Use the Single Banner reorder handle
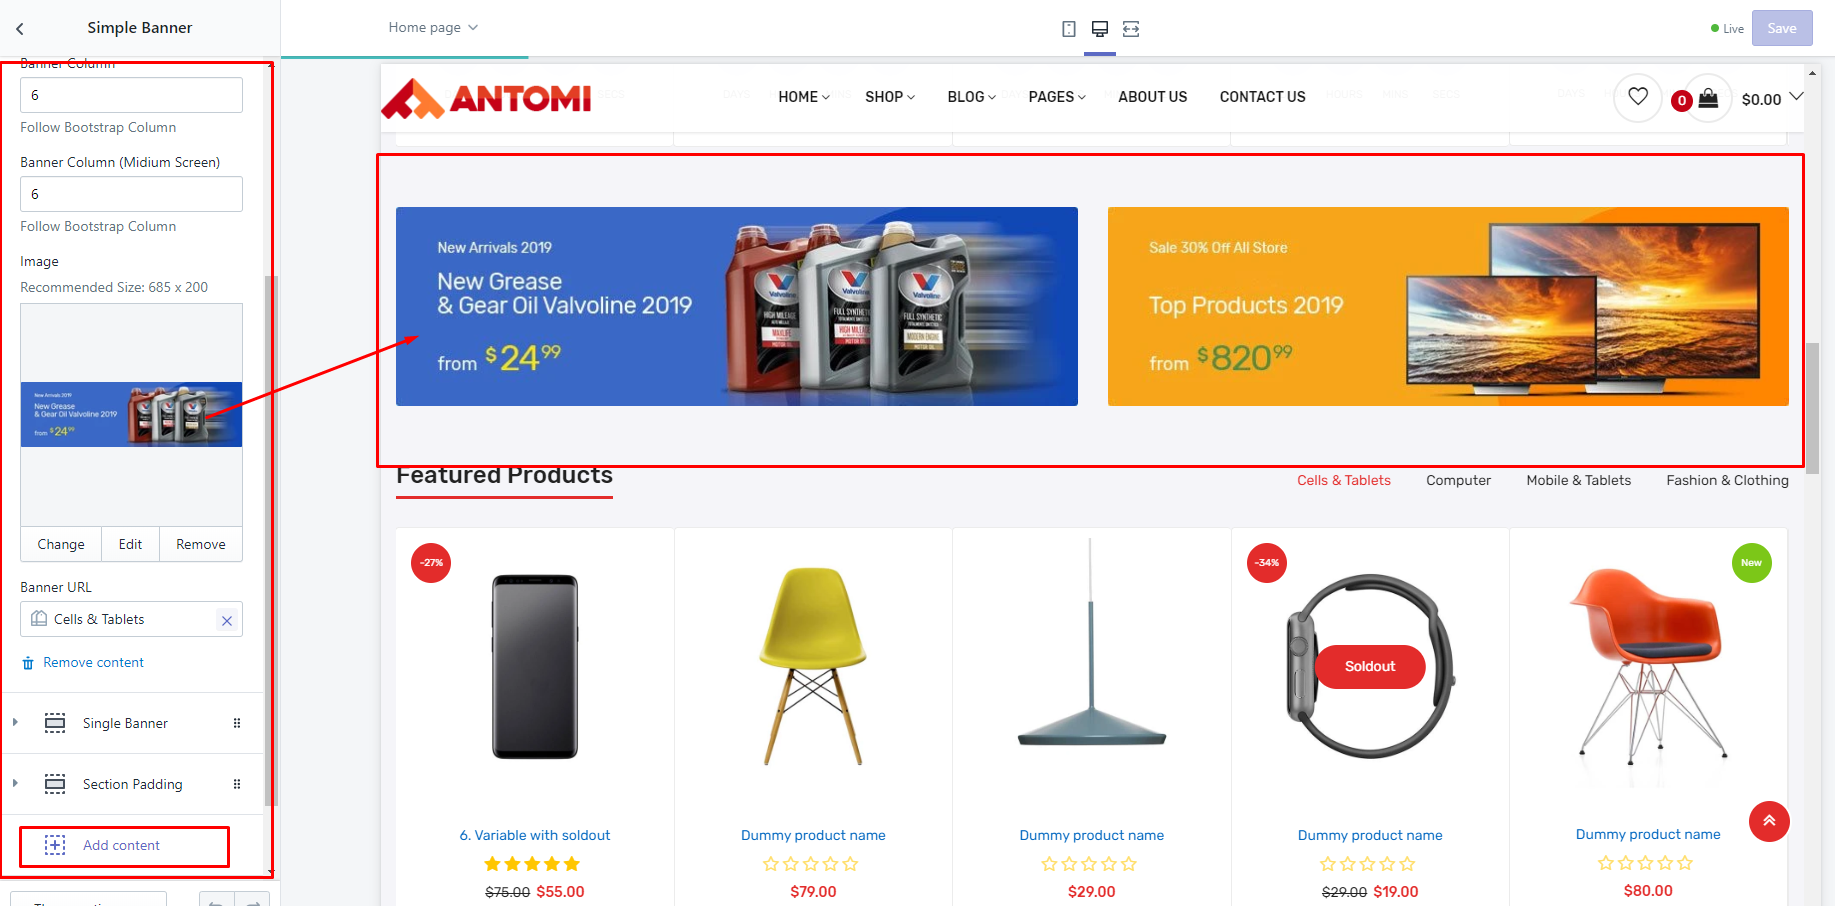The image size is (1835, 906). click(x=237, y=723)
